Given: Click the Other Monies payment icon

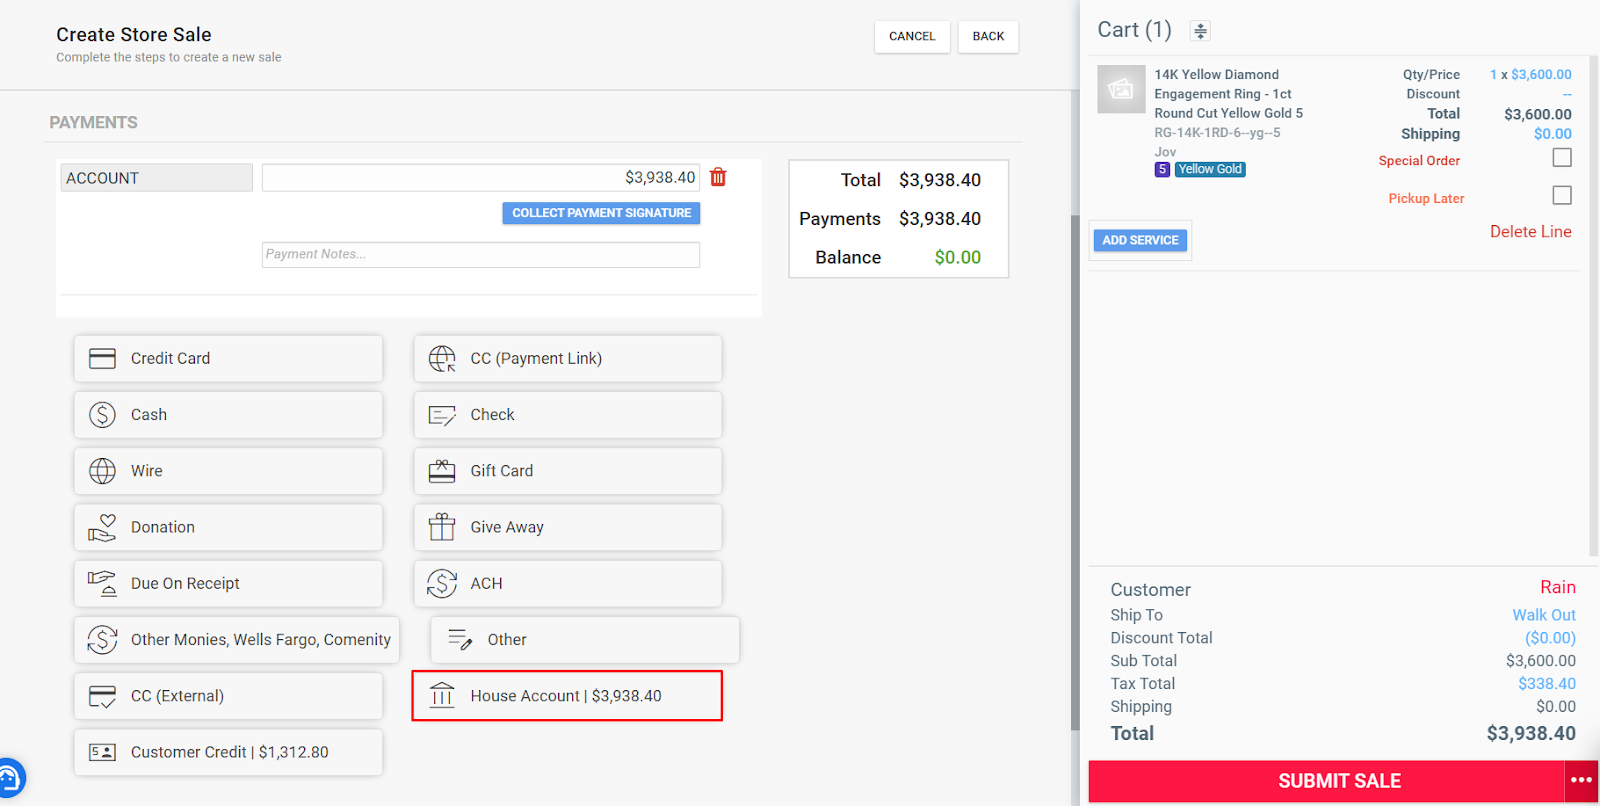Looking at the screenshot, I should pyautogui.click(x=102, y=639).
